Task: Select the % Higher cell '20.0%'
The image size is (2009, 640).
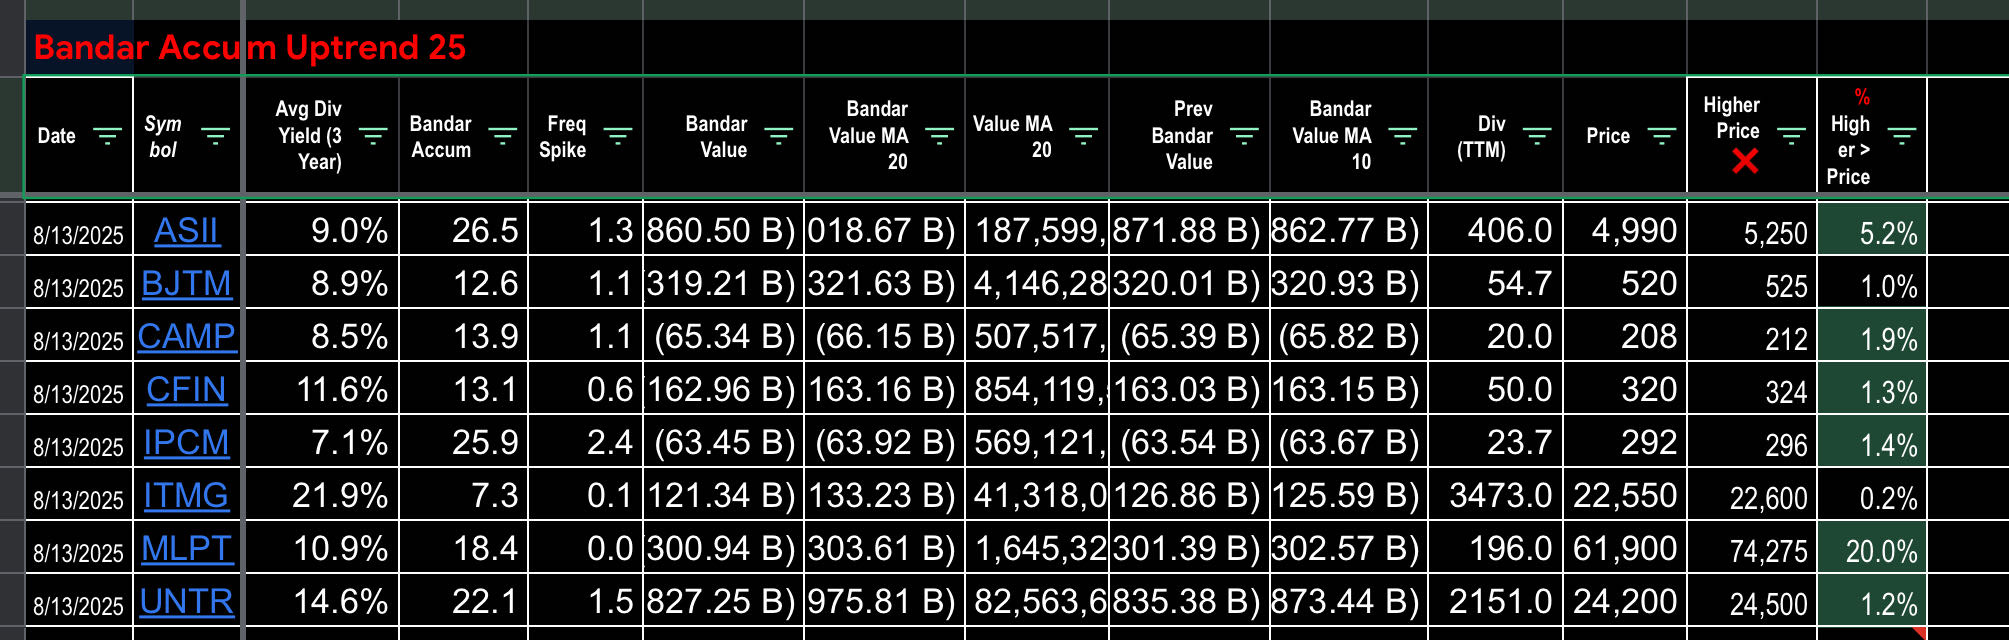Action: click(1872, 549)
